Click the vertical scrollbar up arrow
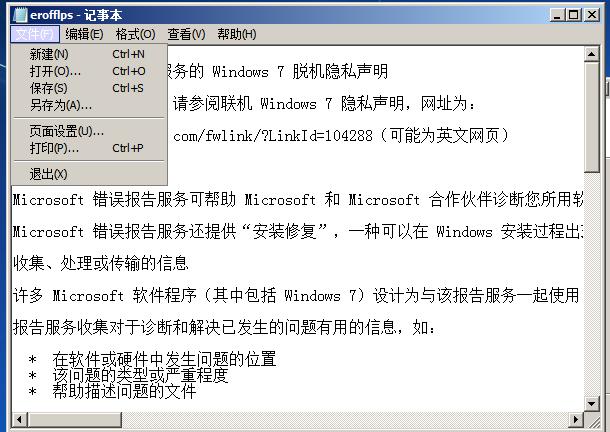This screenshot has height=432, width=610. point(591,54)
